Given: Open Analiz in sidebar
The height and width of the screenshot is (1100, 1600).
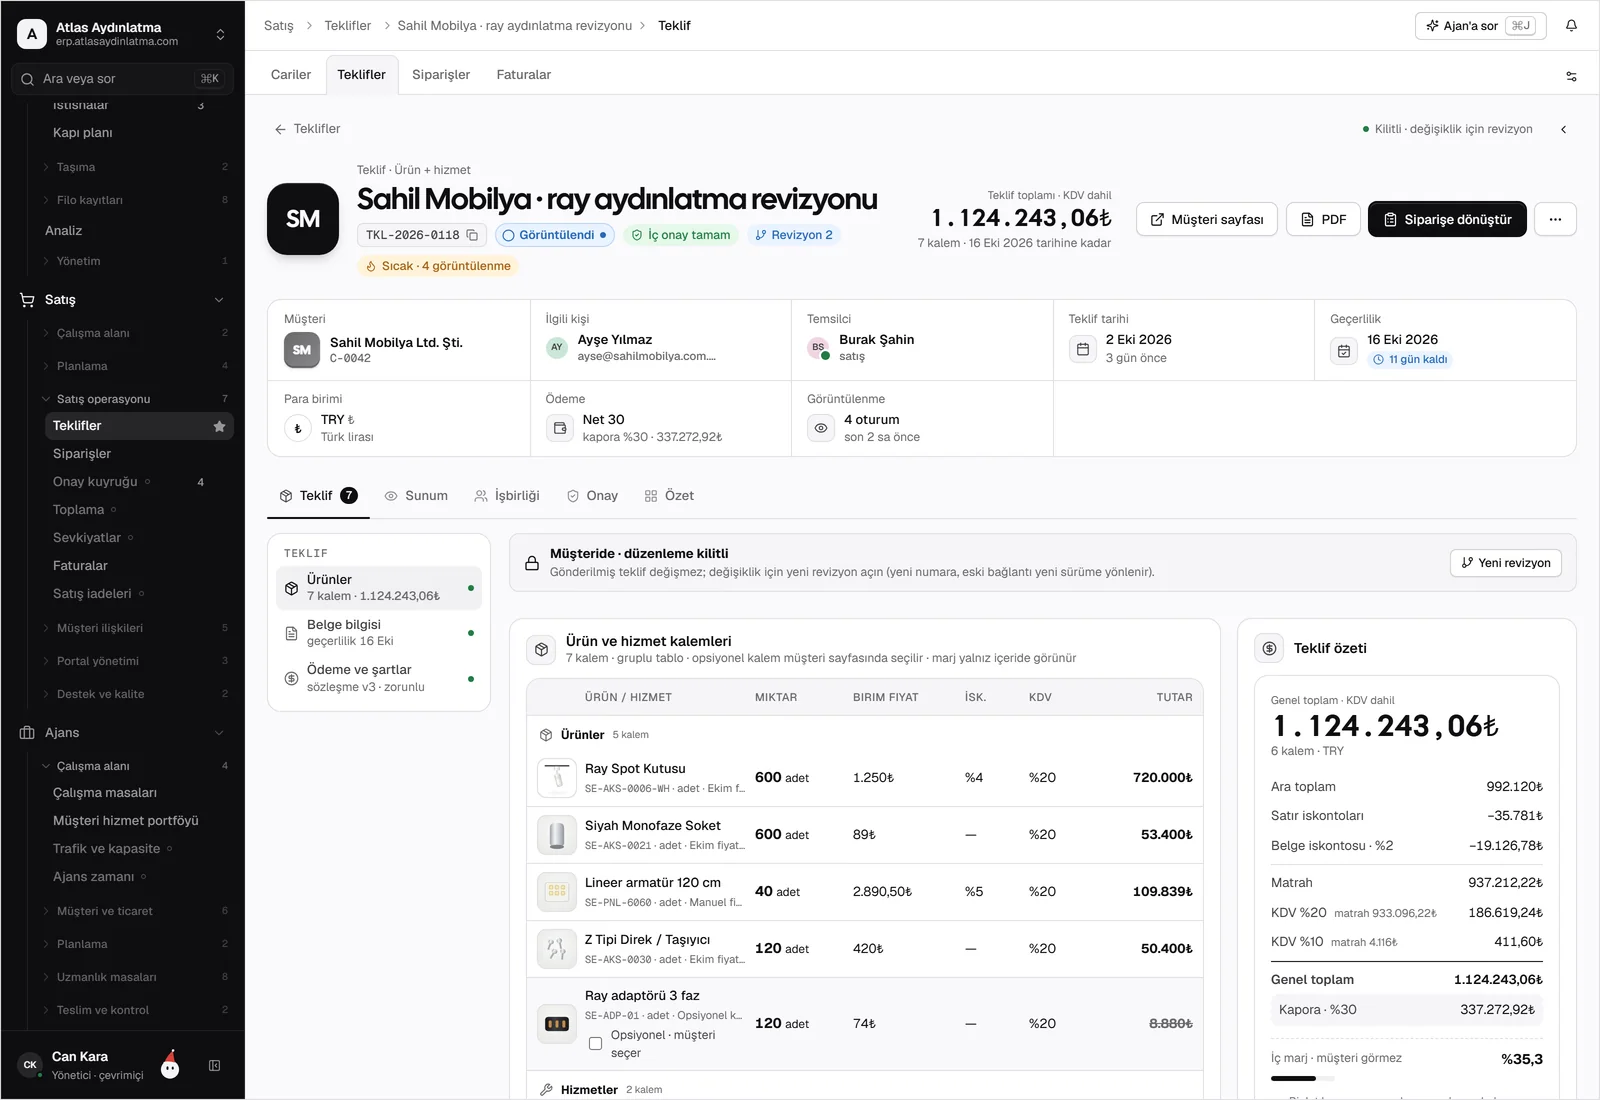Looking at the screenshot, I should [x=63, y=231].
